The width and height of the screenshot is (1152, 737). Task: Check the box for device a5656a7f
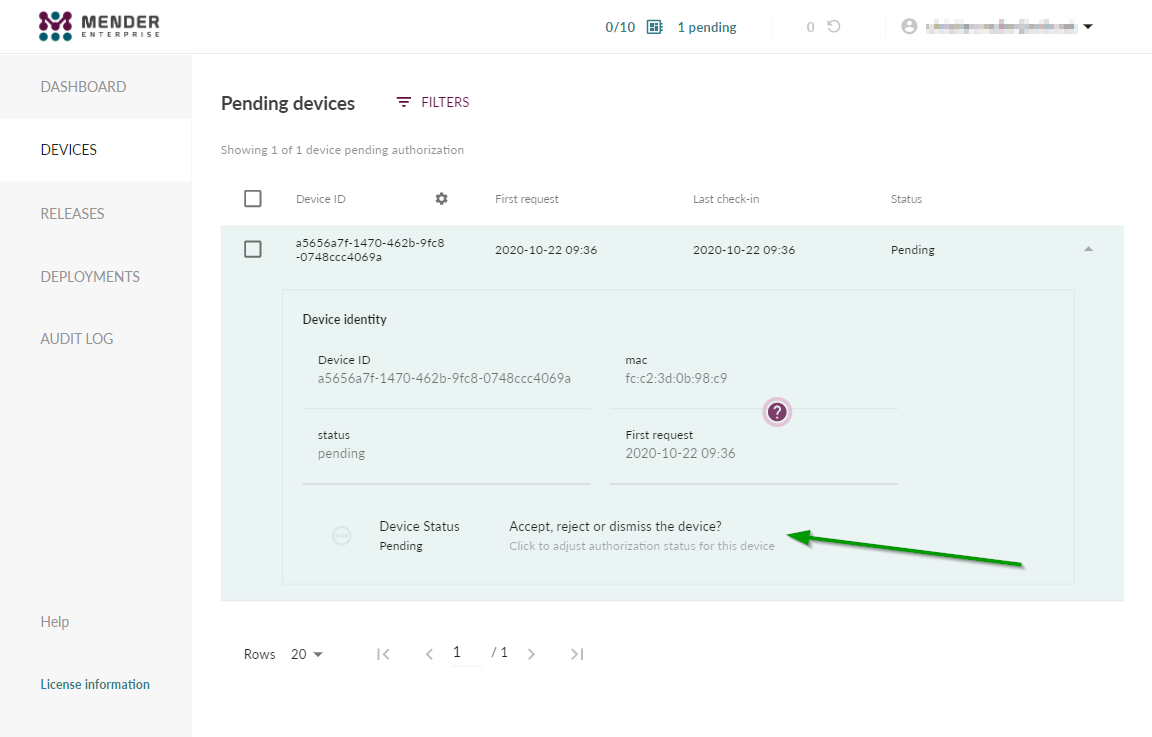coord(253,249)
